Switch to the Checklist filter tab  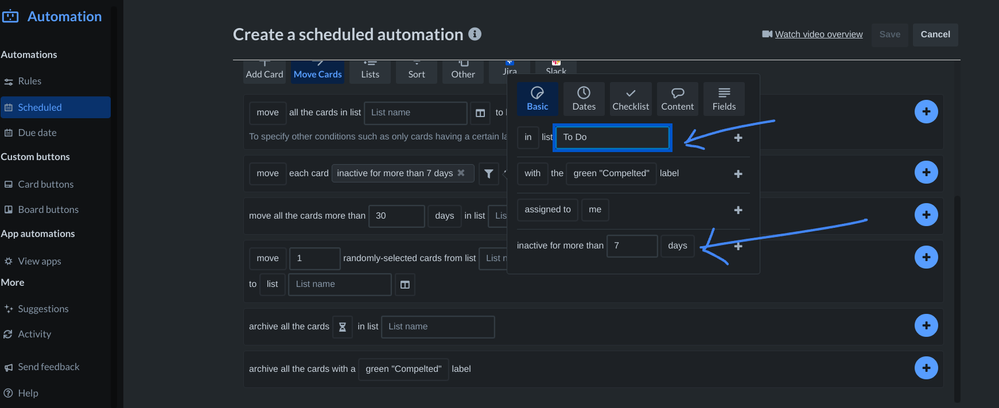631,99
